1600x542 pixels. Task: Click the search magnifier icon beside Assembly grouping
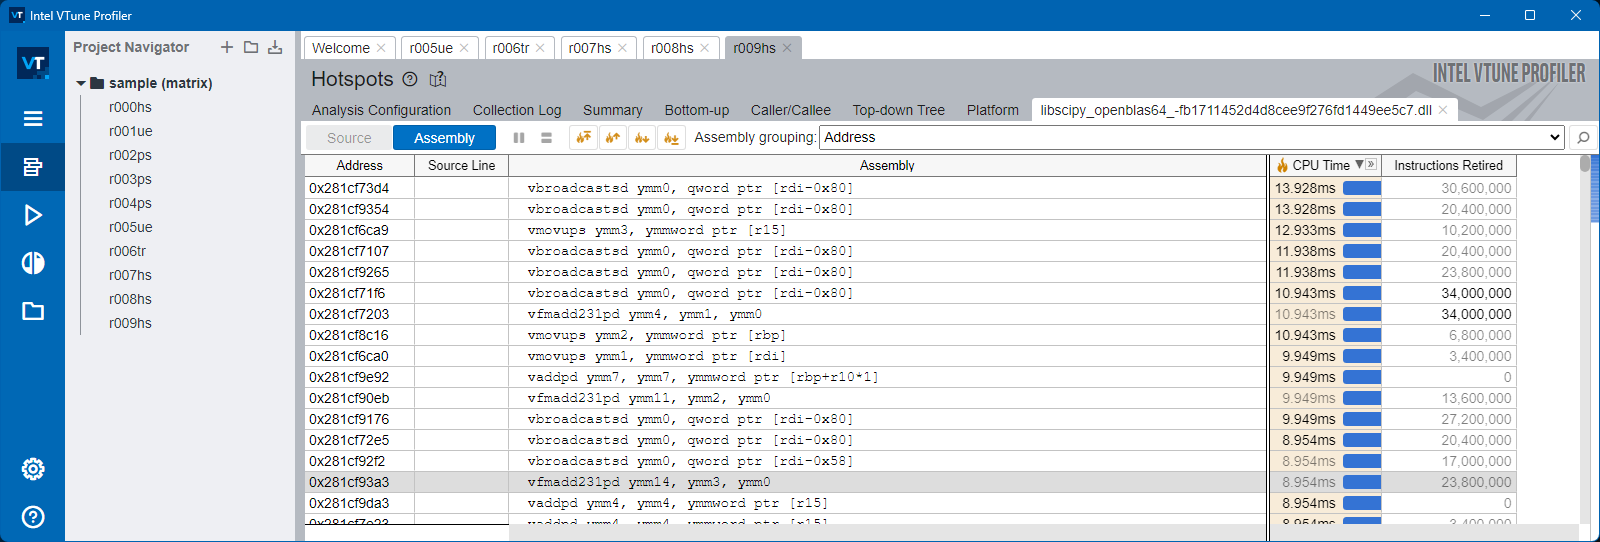pos(1582,138)
